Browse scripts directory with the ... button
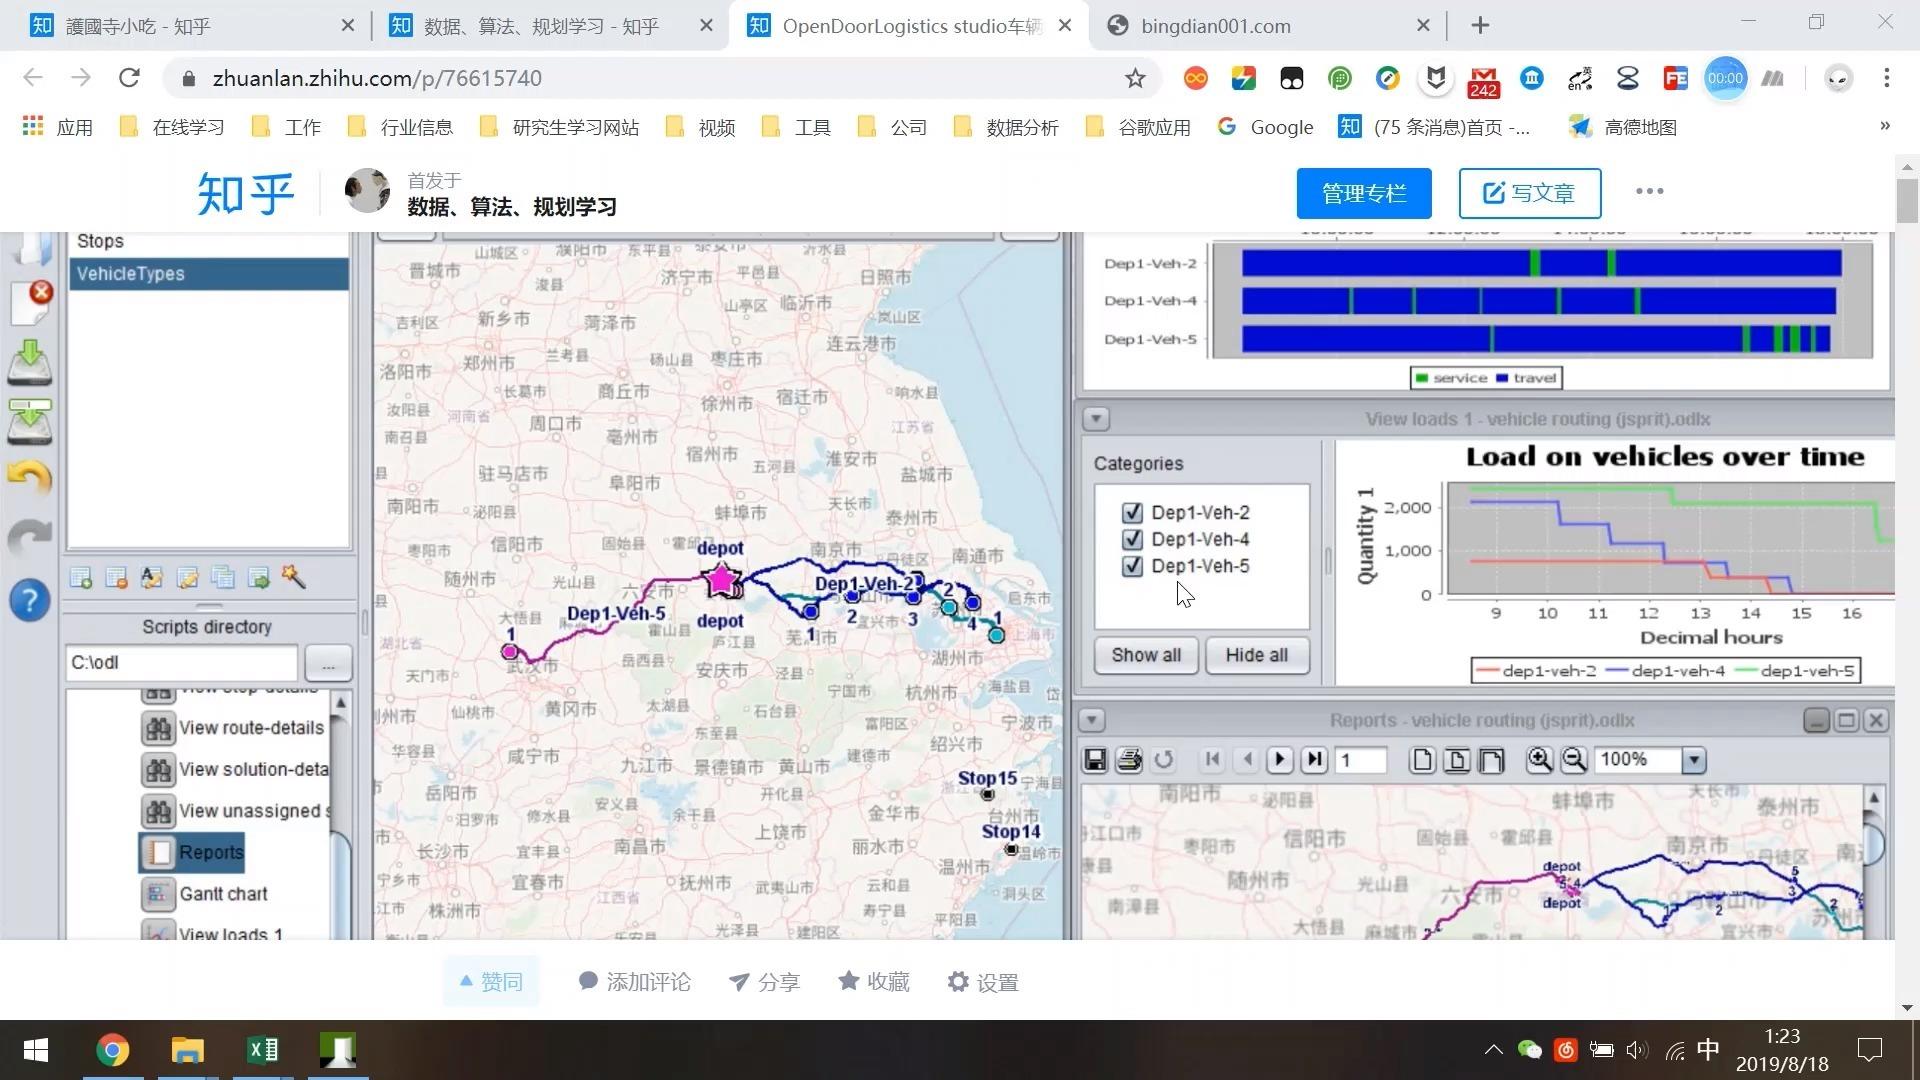1920x1080 pixels. click(x=328, y=662)
